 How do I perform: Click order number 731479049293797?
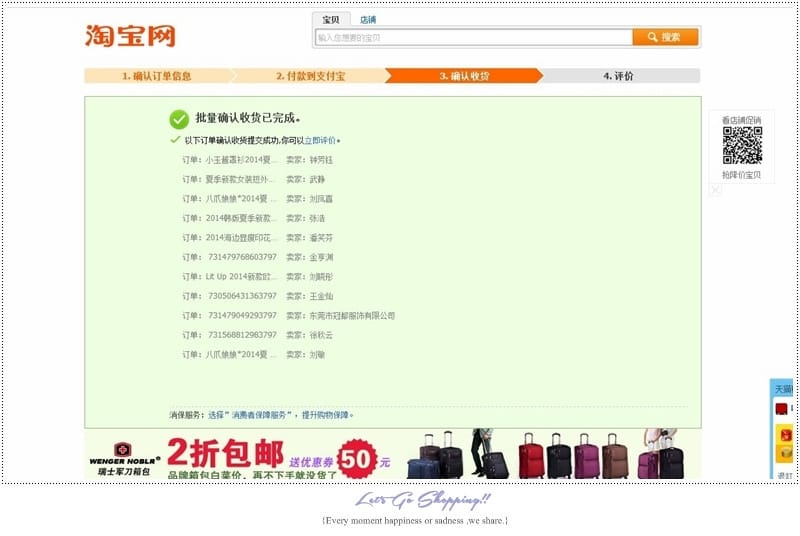click(x=242, y=315)
